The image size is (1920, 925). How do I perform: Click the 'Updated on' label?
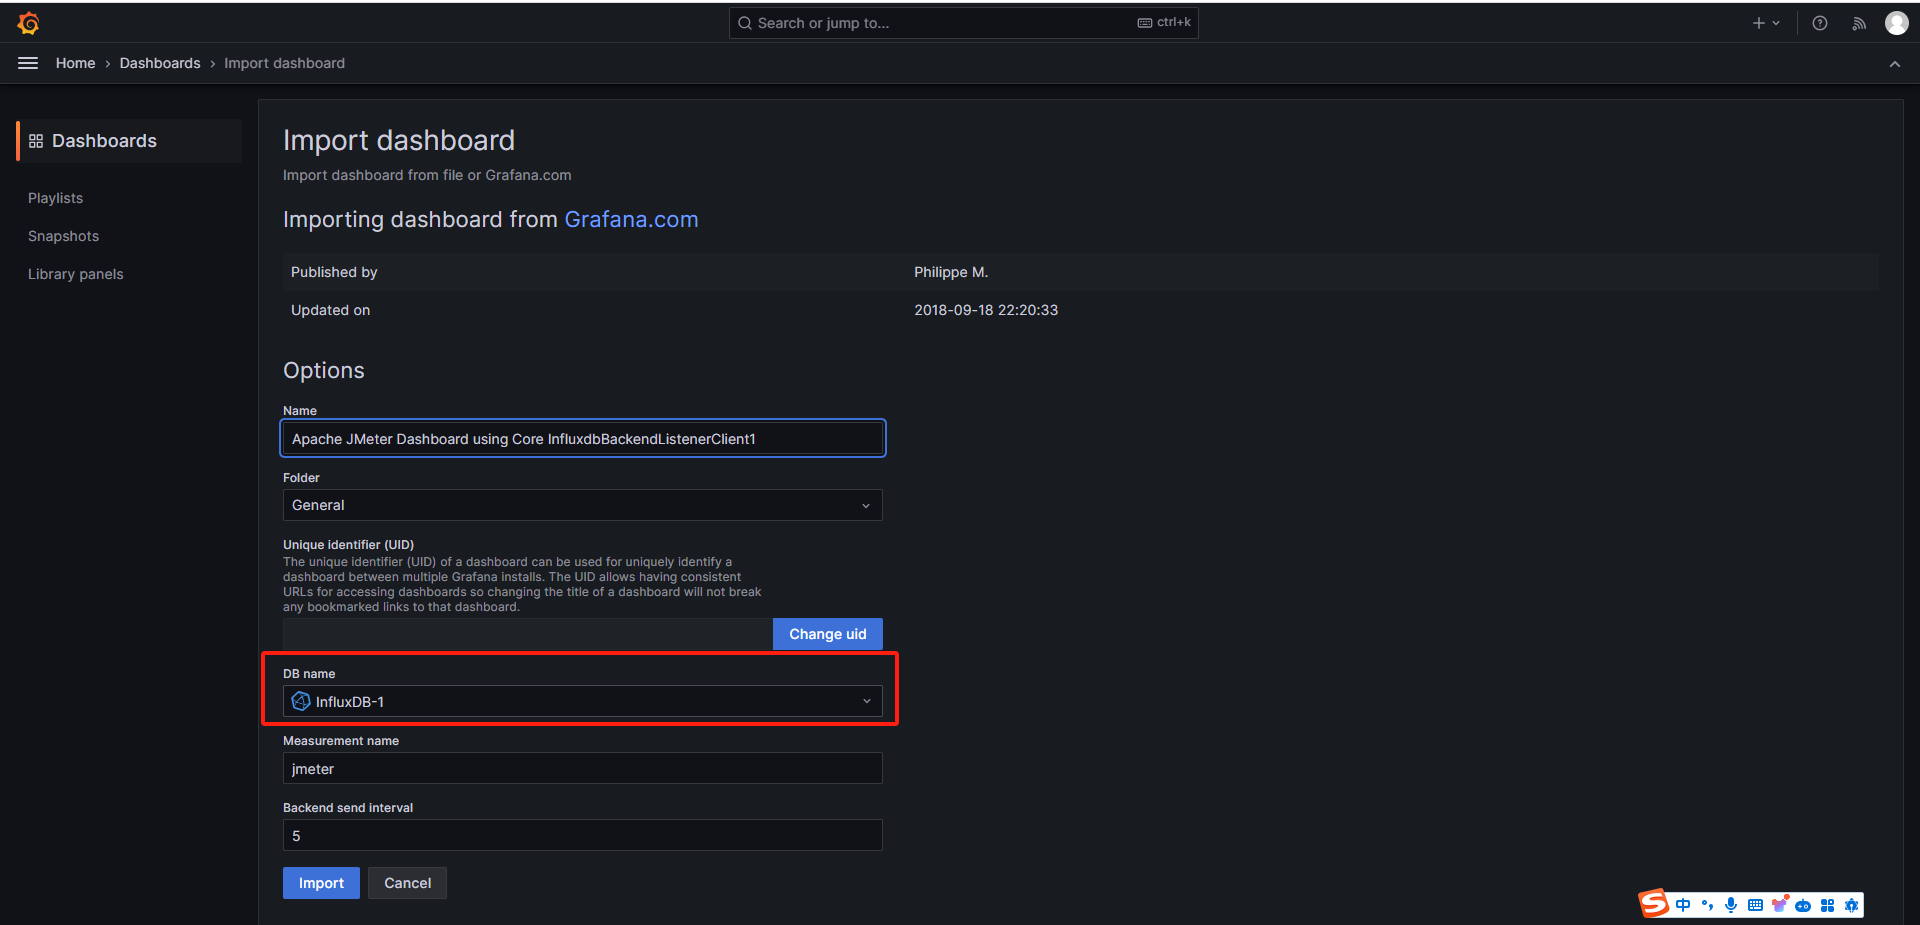click(331, 310)
